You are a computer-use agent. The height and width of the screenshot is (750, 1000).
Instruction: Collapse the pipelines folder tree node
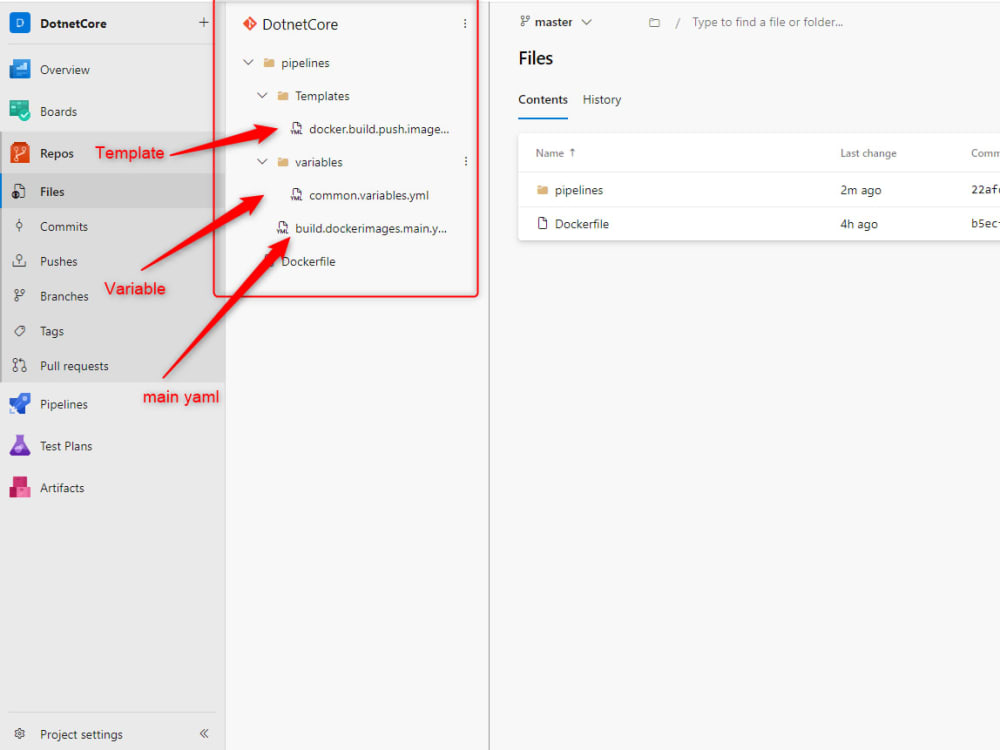click(247, 62)
